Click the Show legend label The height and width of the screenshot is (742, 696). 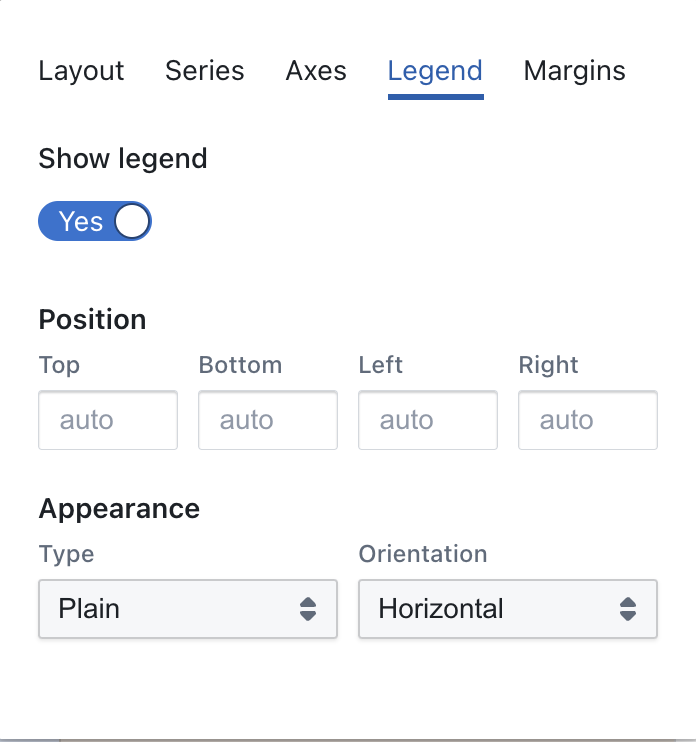(x=123, y=159)
